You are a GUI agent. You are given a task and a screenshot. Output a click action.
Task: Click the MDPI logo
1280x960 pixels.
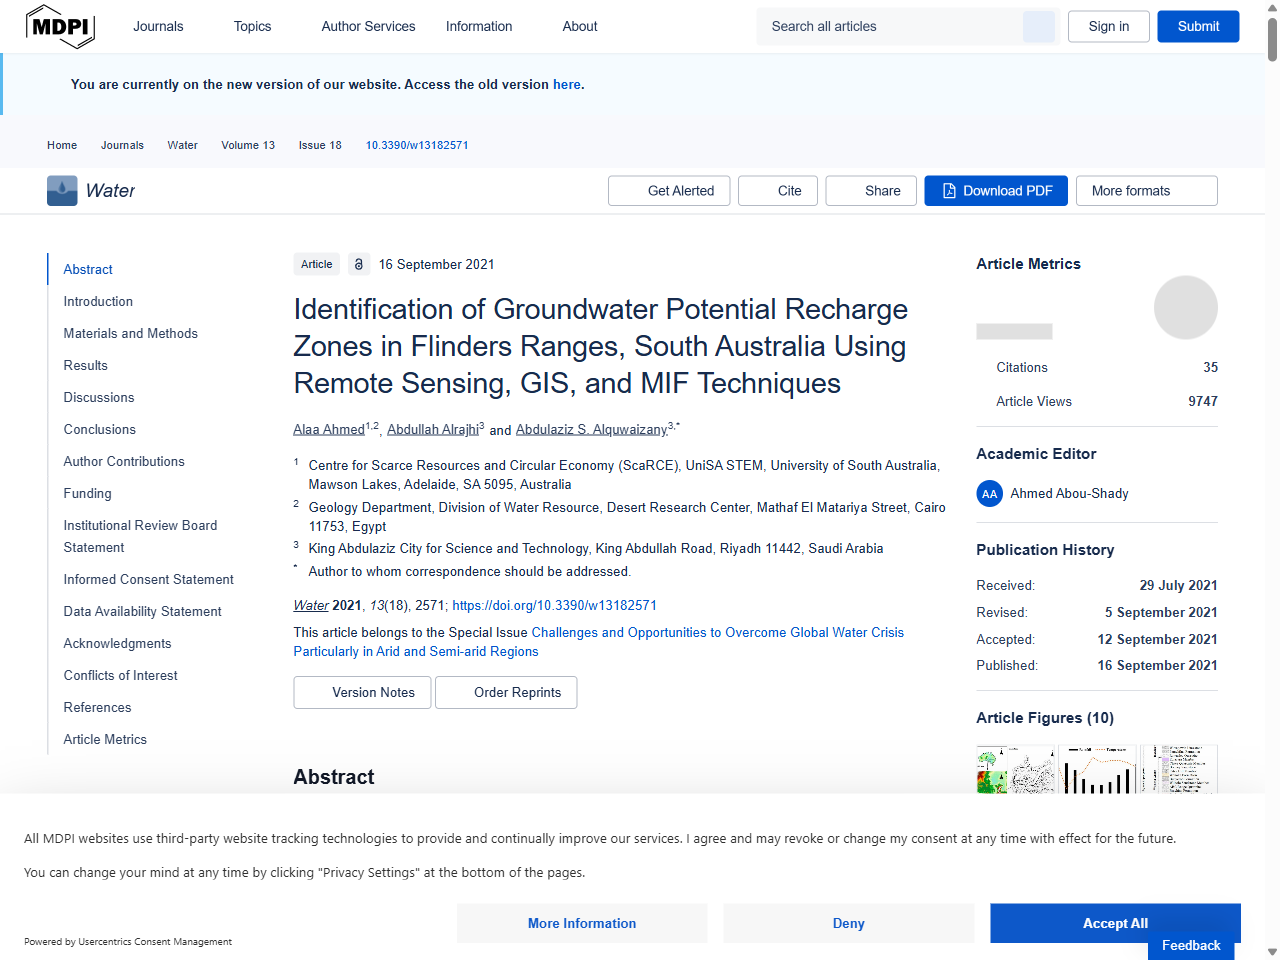[x=60, y=26]
